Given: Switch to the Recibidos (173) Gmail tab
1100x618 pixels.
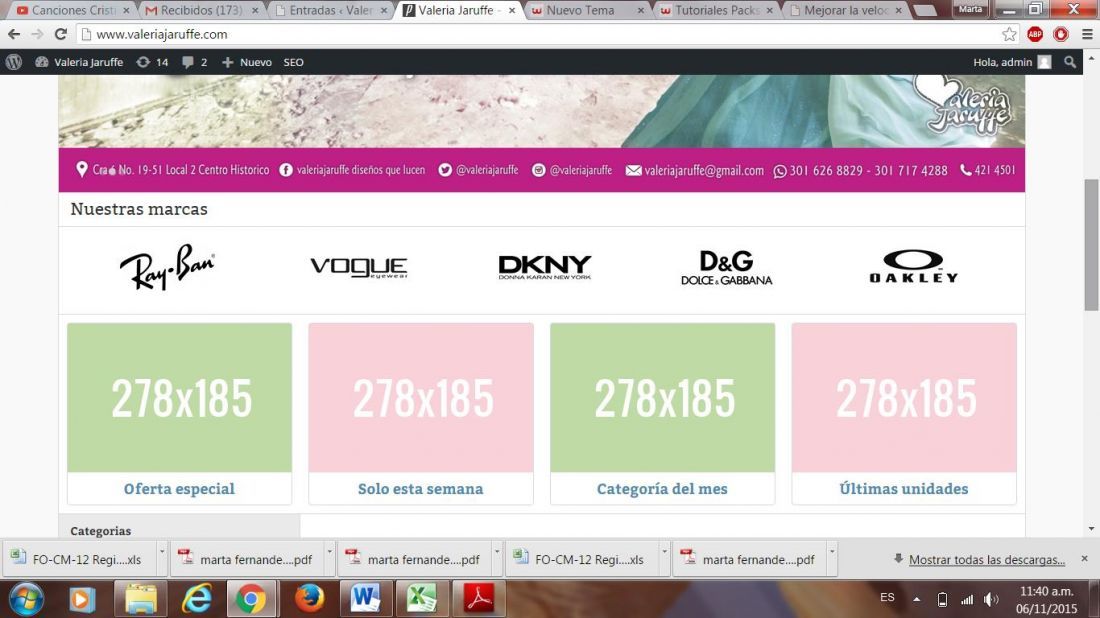Looking at the screenshot, I should click(x=202, y=10).
